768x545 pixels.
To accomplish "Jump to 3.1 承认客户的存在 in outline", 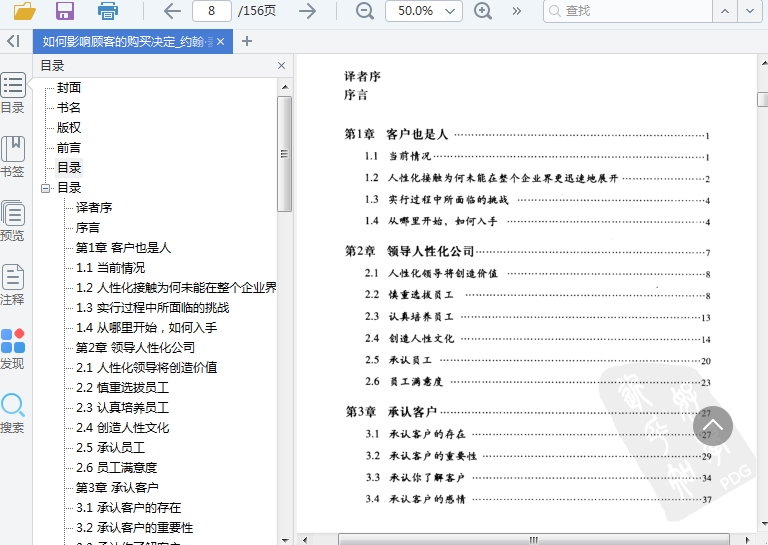I will [128, 508].
